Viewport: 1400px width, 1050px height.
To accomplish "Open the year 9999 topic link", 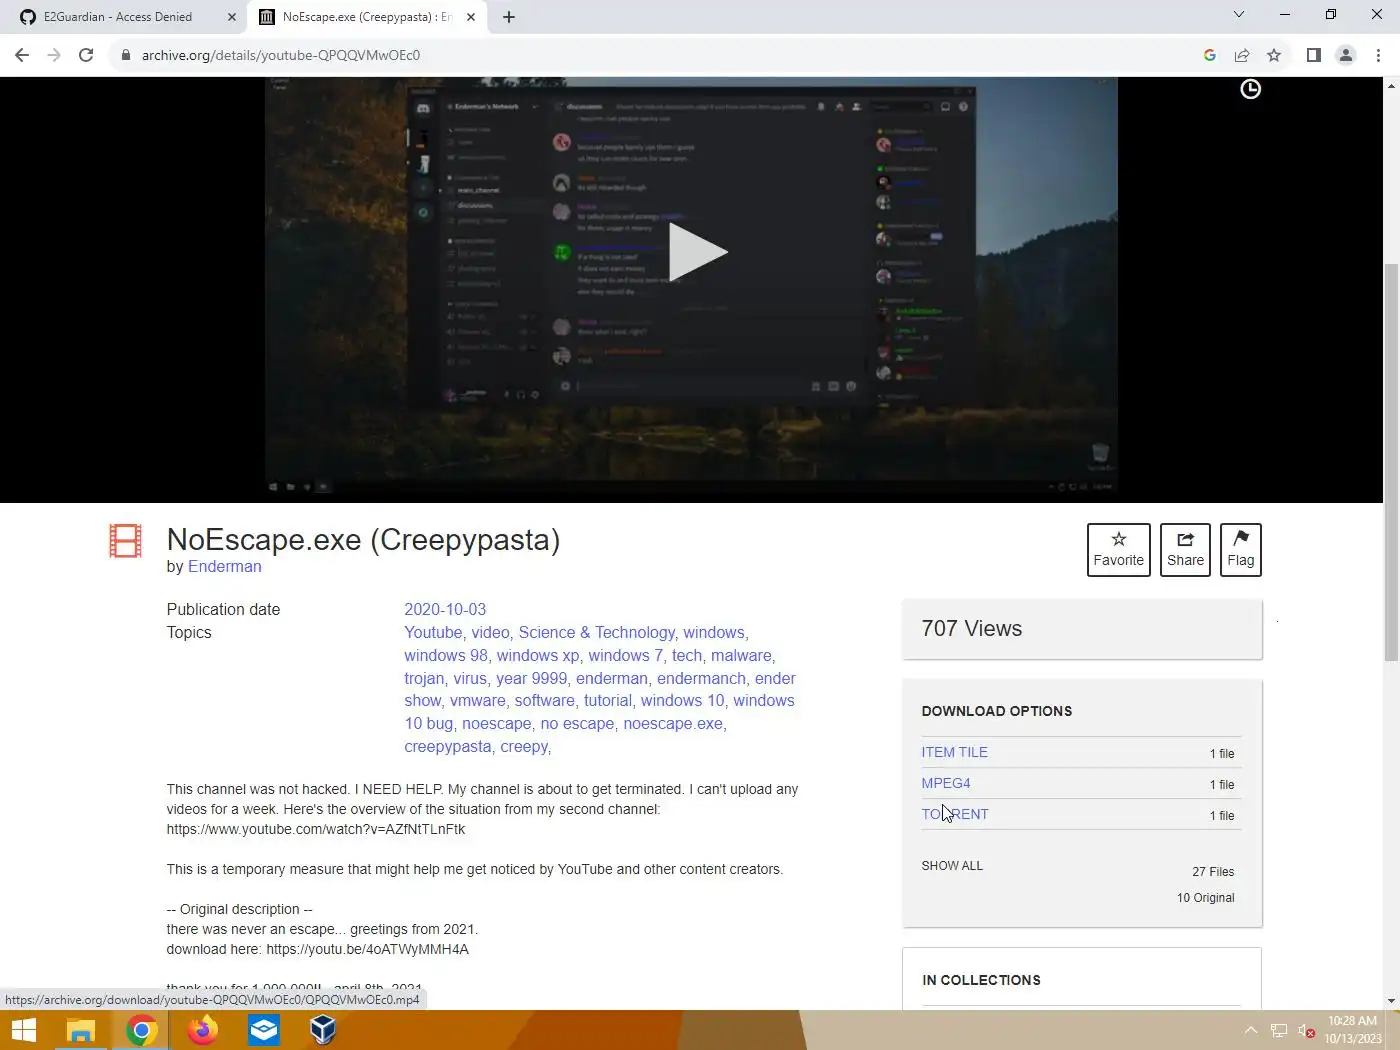I will (x=531, y=678).
